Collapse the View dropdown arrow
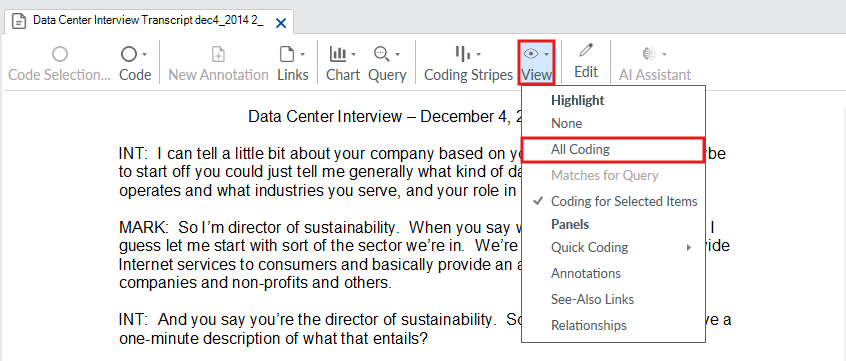This screenshot has height=361, width=846. tap(547, 55)
